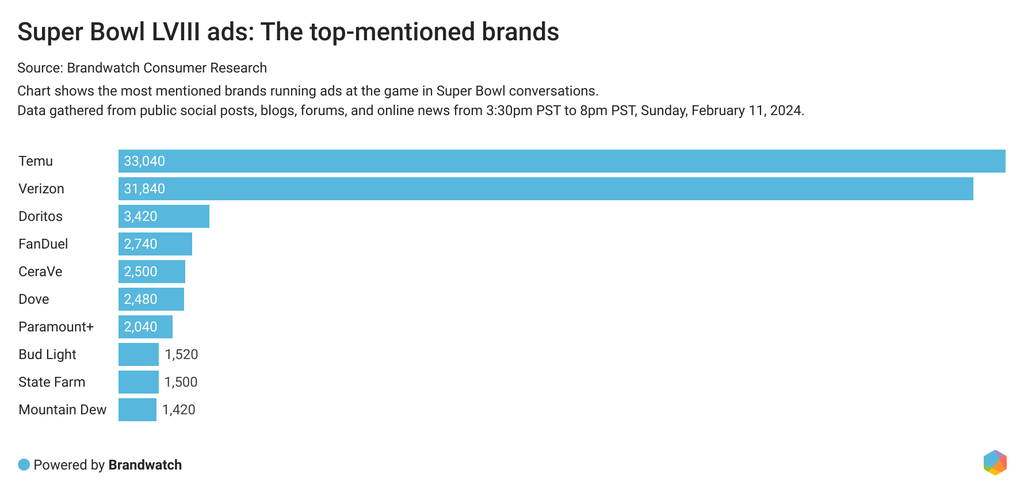Click the Verizon brand label
The height and width of the screenshot is (496, 1024).
[x=43, y=189]
